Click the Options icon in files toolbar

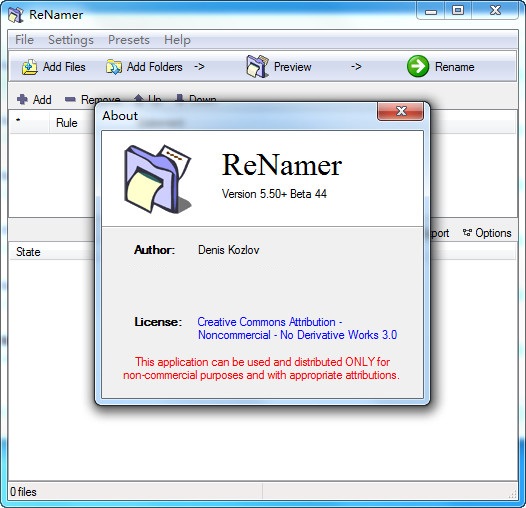(x=467, y=233)
